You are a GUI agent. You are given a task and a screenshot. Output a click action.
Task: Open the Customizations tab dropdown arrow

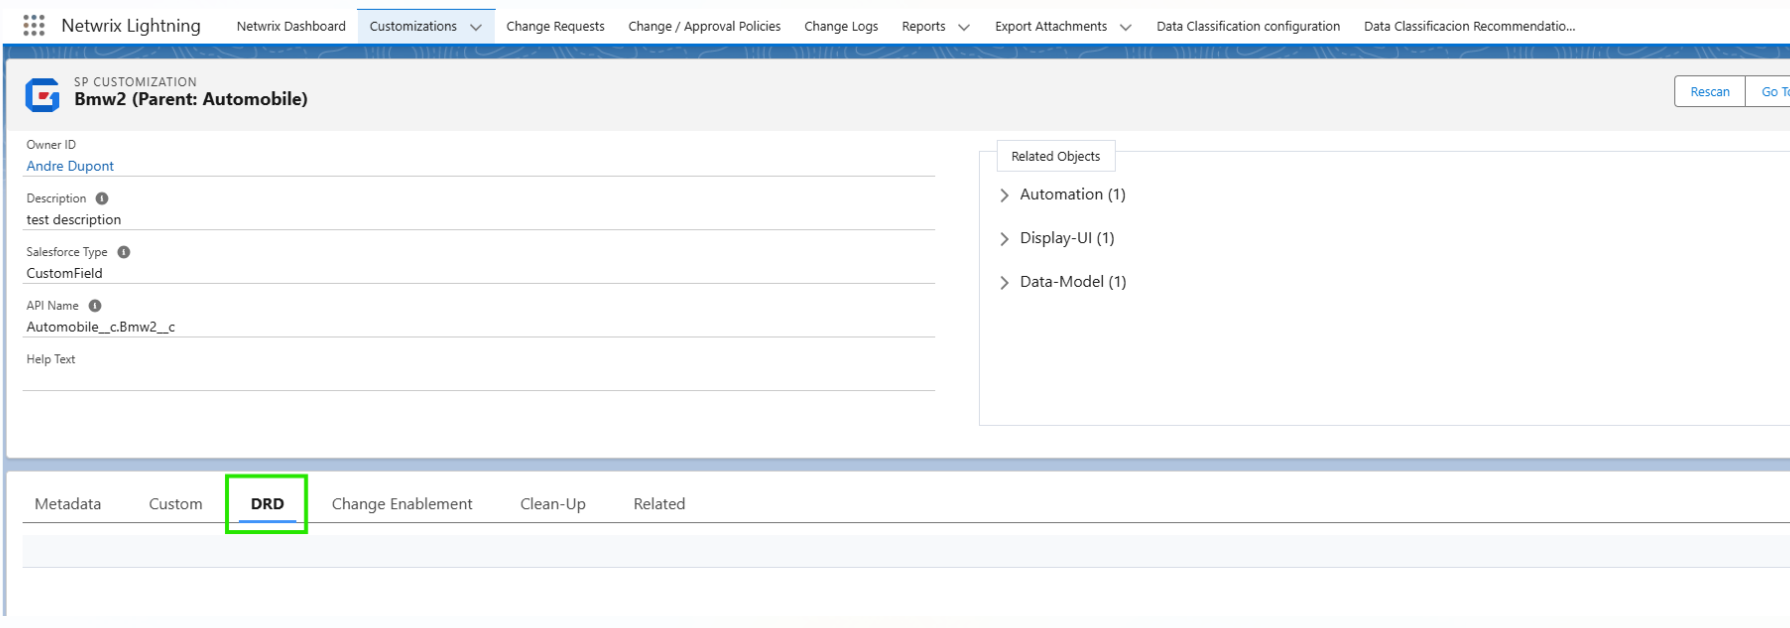point(476,27)
